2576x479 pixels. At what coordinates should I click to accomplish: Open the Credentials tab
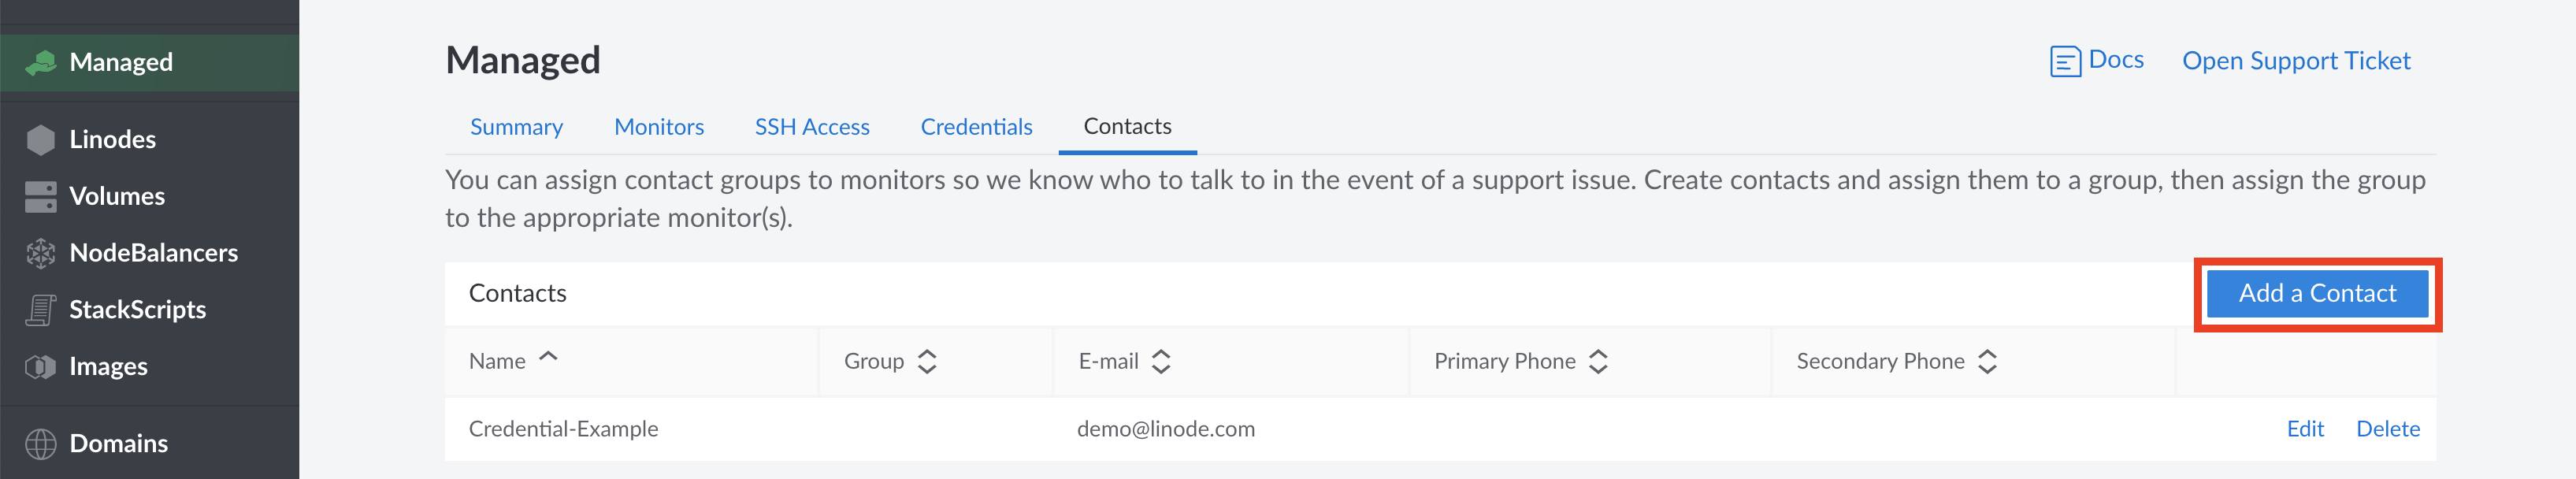tap(976, 127)
